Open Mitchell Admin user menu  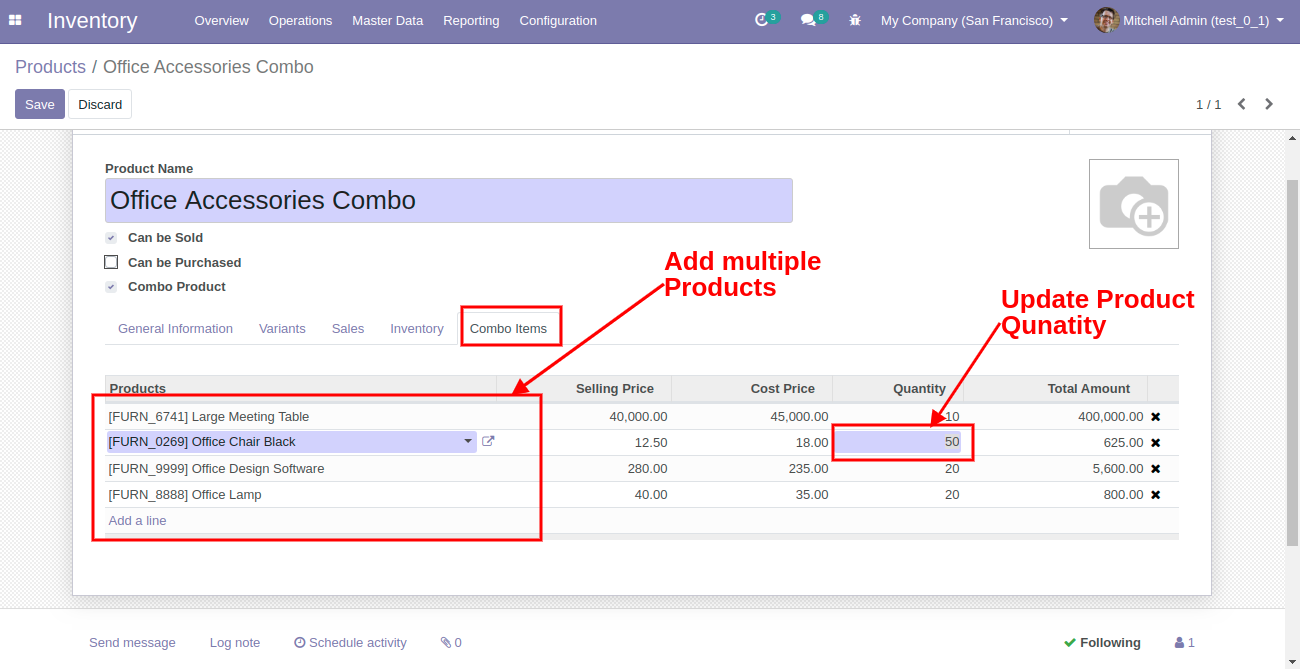coord(1189,20)
